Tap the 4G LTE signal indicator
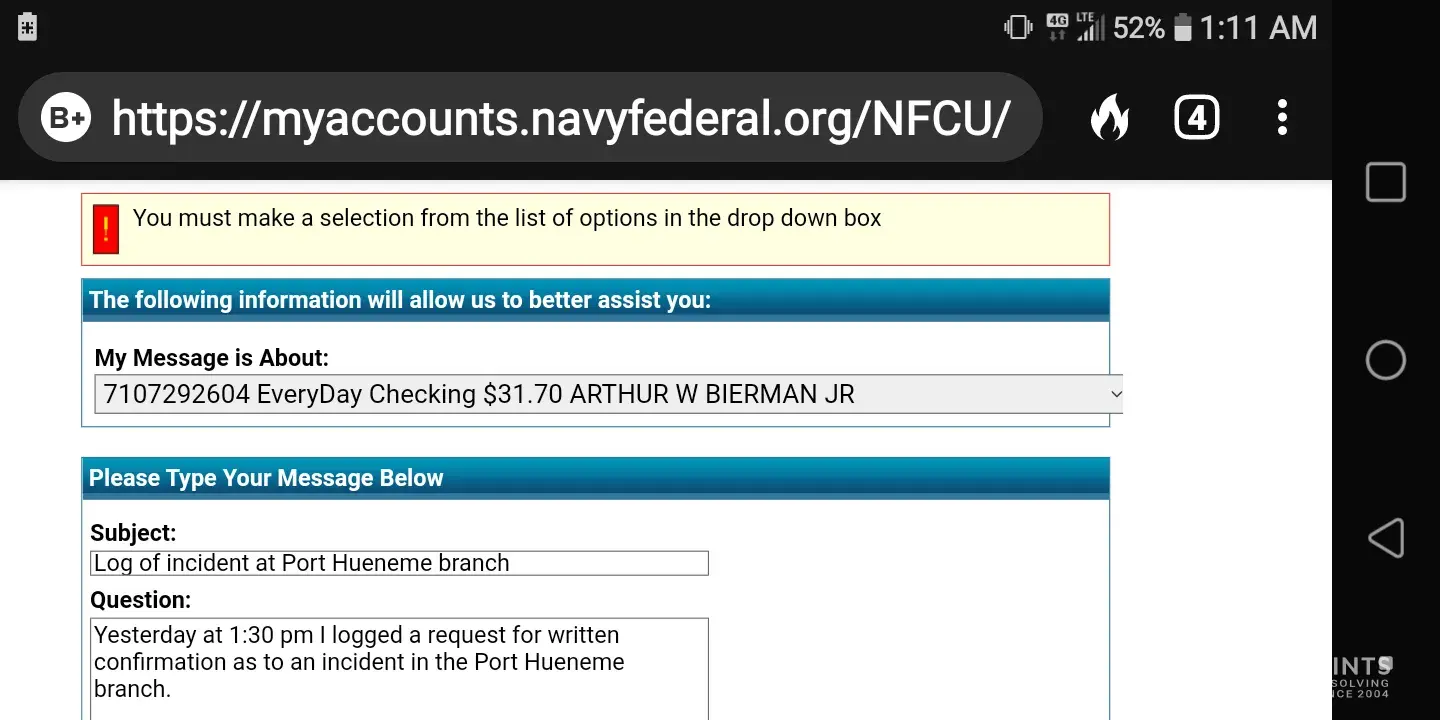The height and width of the screenshot is (720, 1440). pyautogui.click(x=1075, y=28)
